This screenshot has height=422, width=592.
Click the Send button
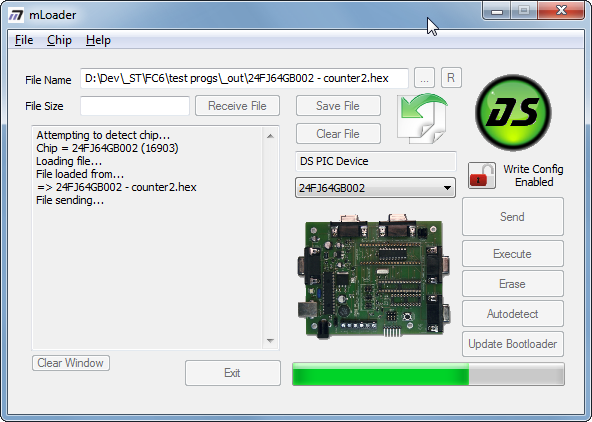[513, 217]
